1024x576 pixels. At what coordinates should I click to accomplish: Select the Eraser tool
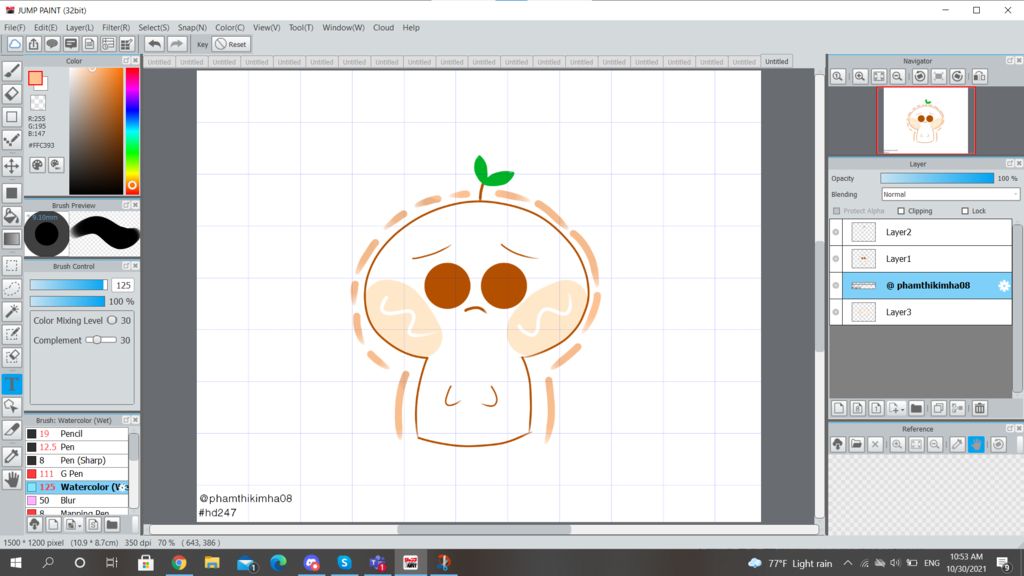coord(12,94)
